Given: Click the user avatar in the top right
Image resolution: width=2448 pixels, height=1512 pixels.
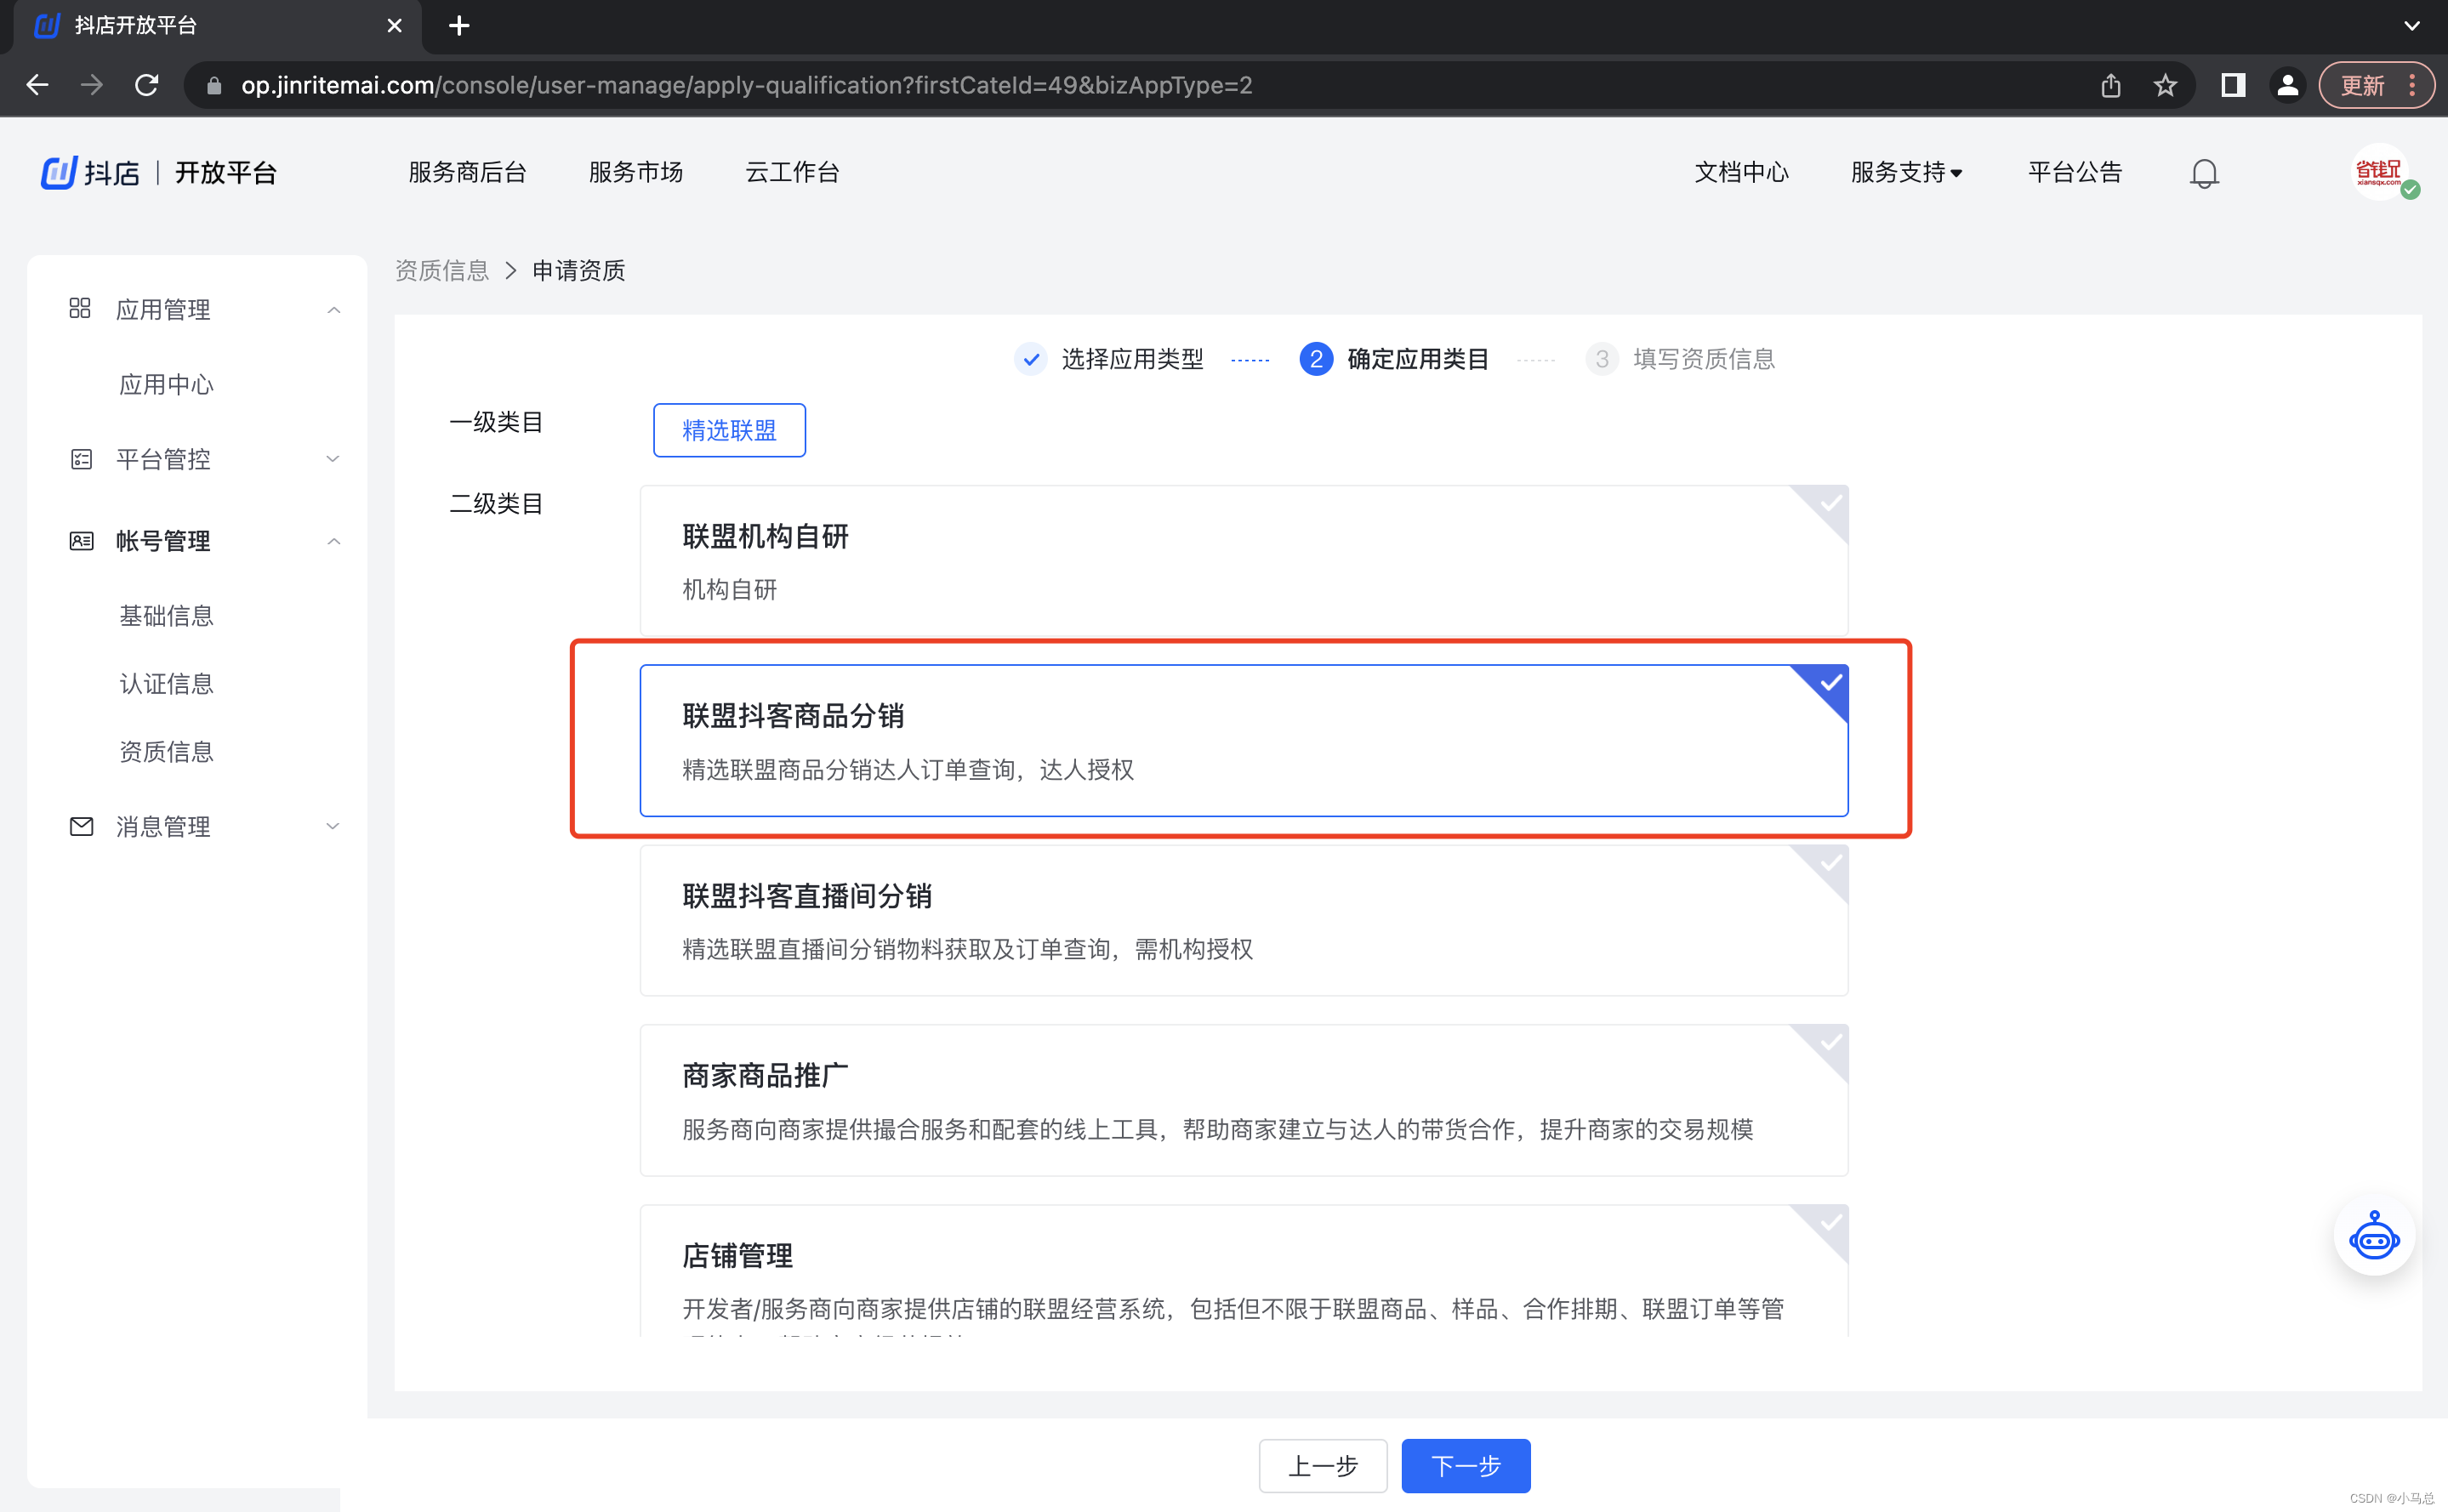Looking at the screenshot, I should pyautogui.click(x=2380, y=173).
